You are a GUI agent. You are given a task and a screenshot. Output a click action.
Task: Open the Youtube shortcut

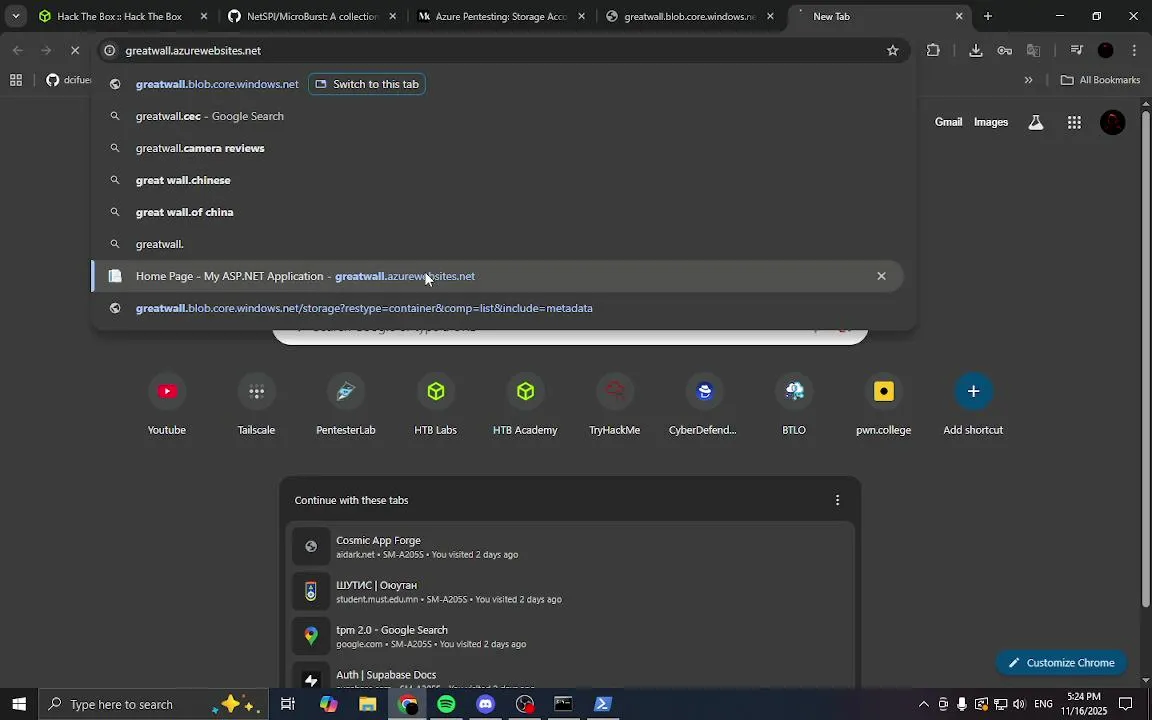[167, 404]
